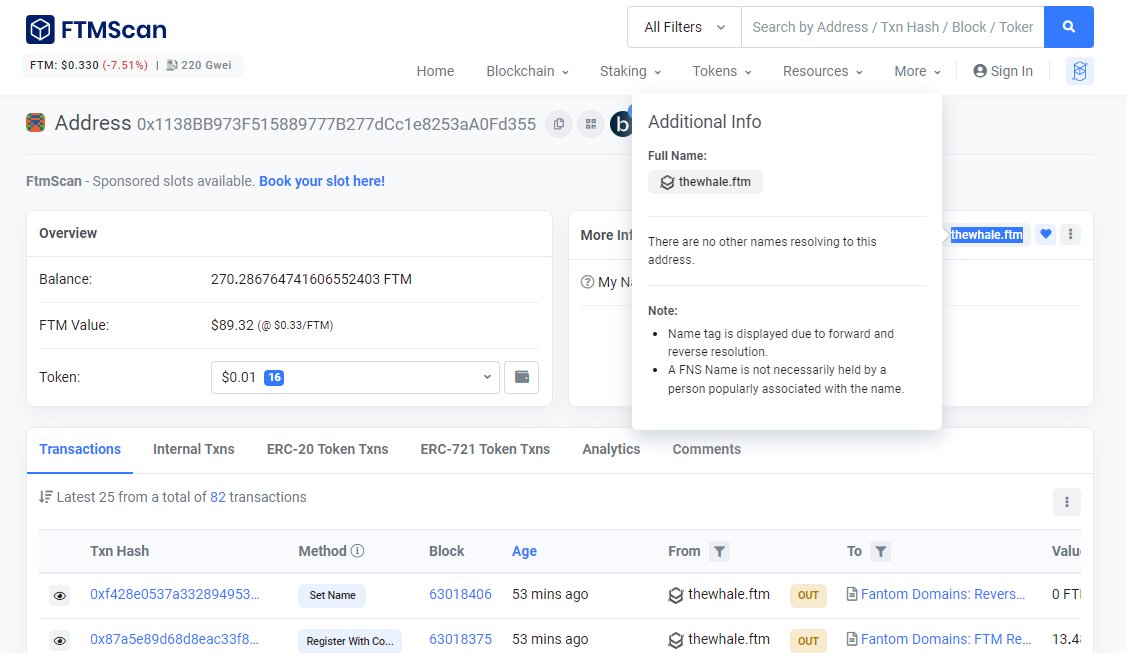This screenshot has width=1127, height=653.
Task: Click the $89.32 FTM Value text
Action: [x=232, y=325]
